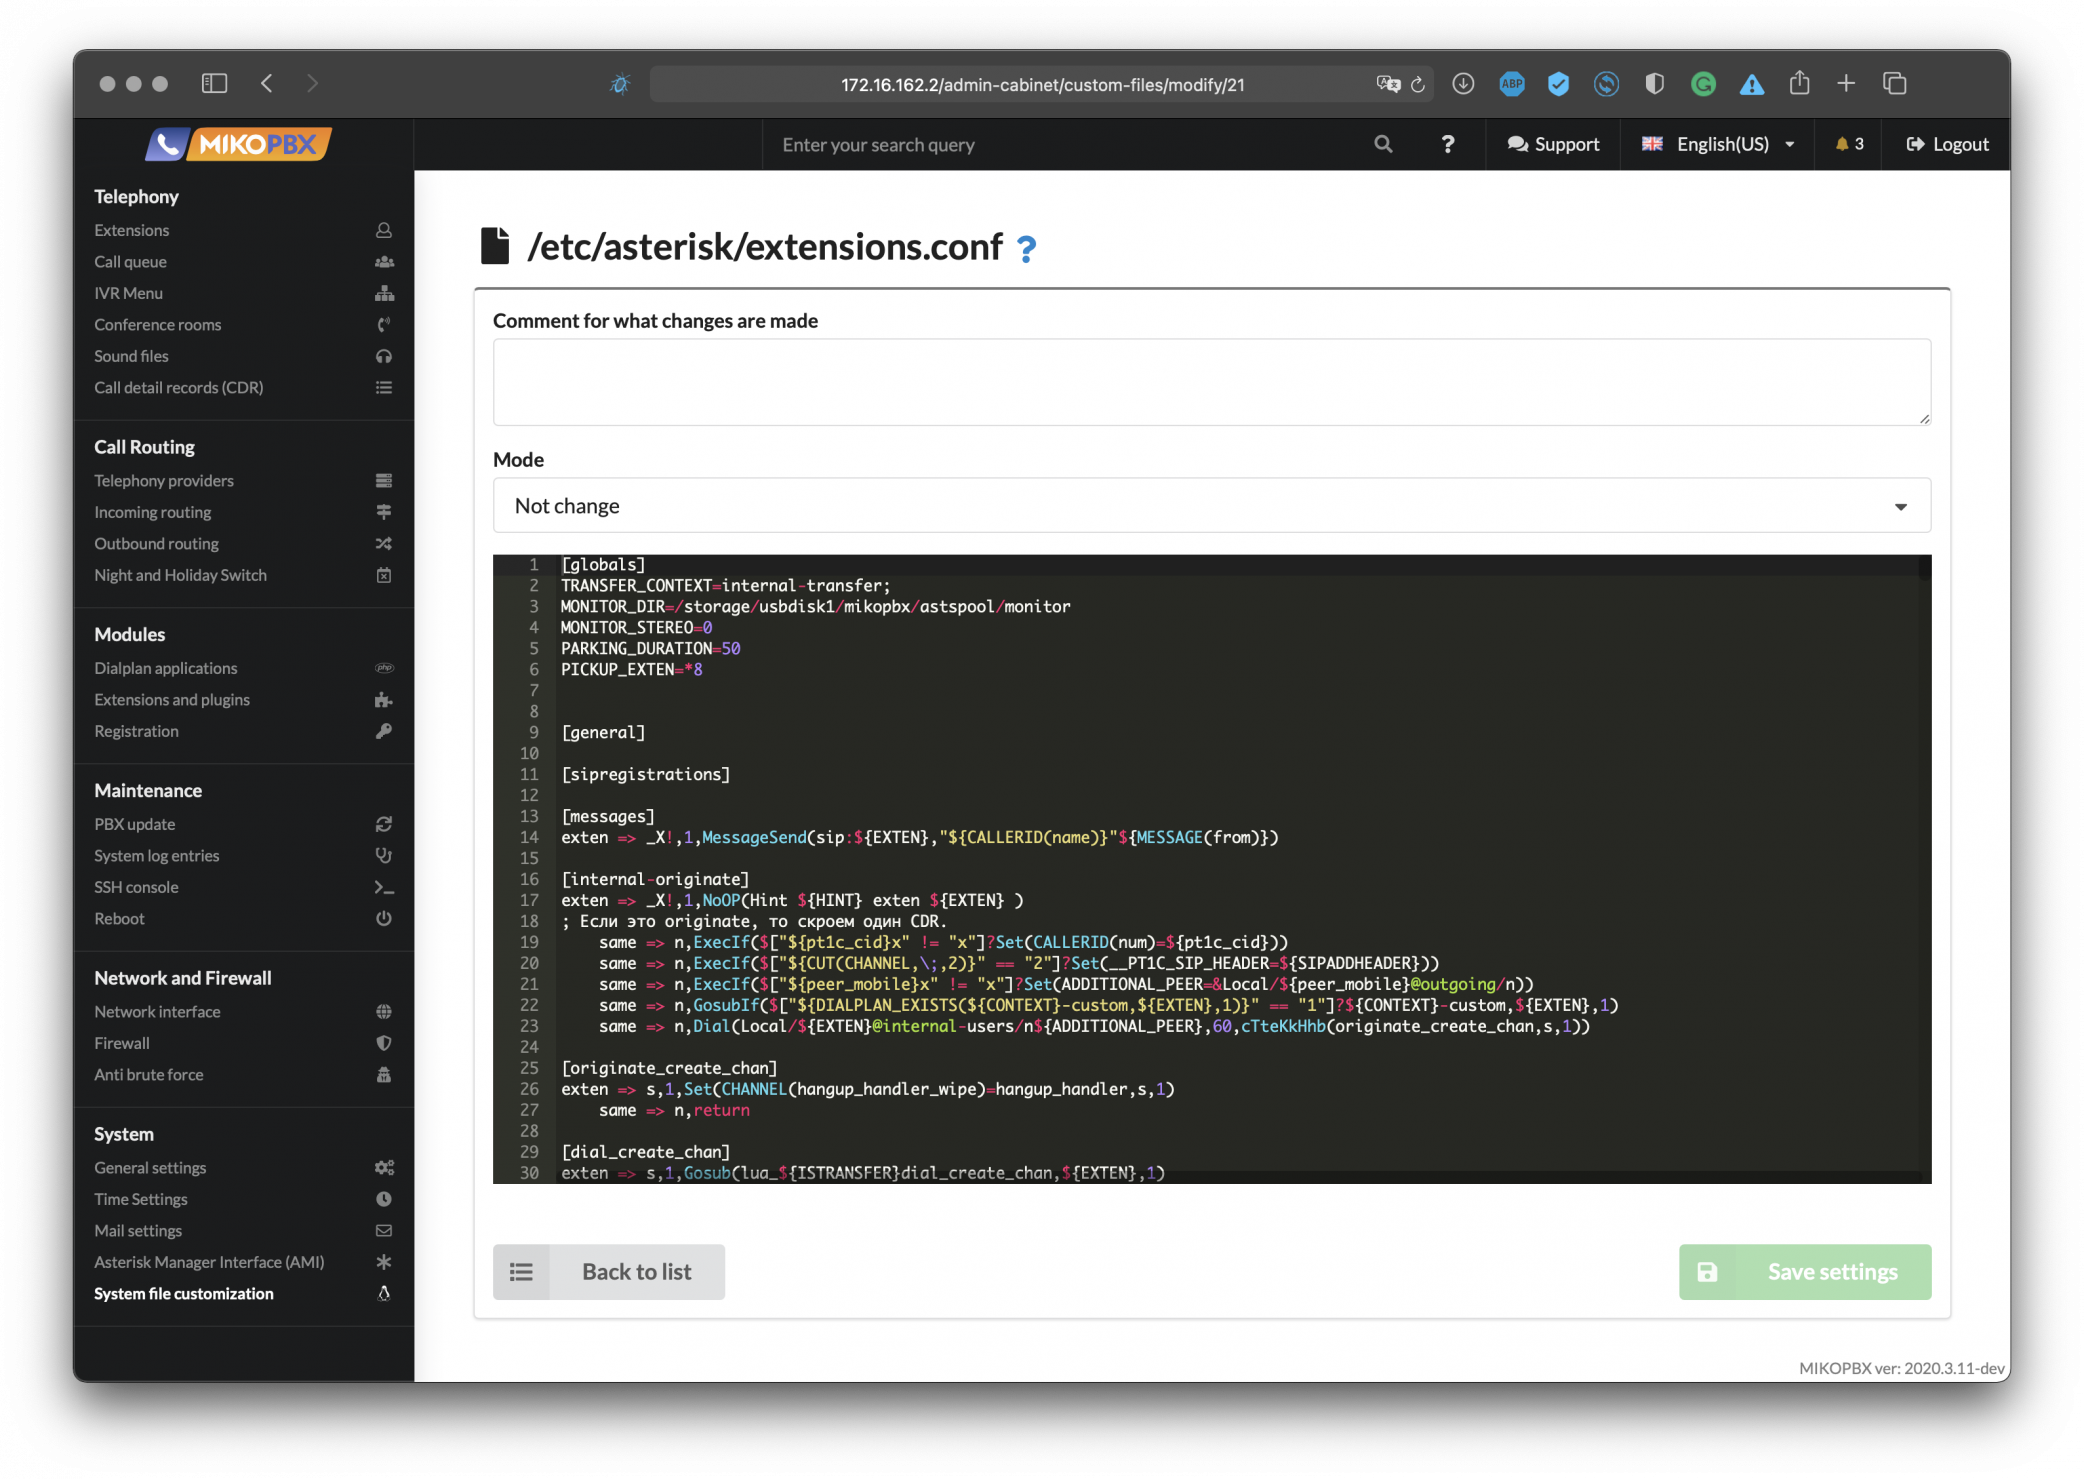Click the Reboot power icon
Viewport: 2084px width, 1479px height.
(384, 919)
